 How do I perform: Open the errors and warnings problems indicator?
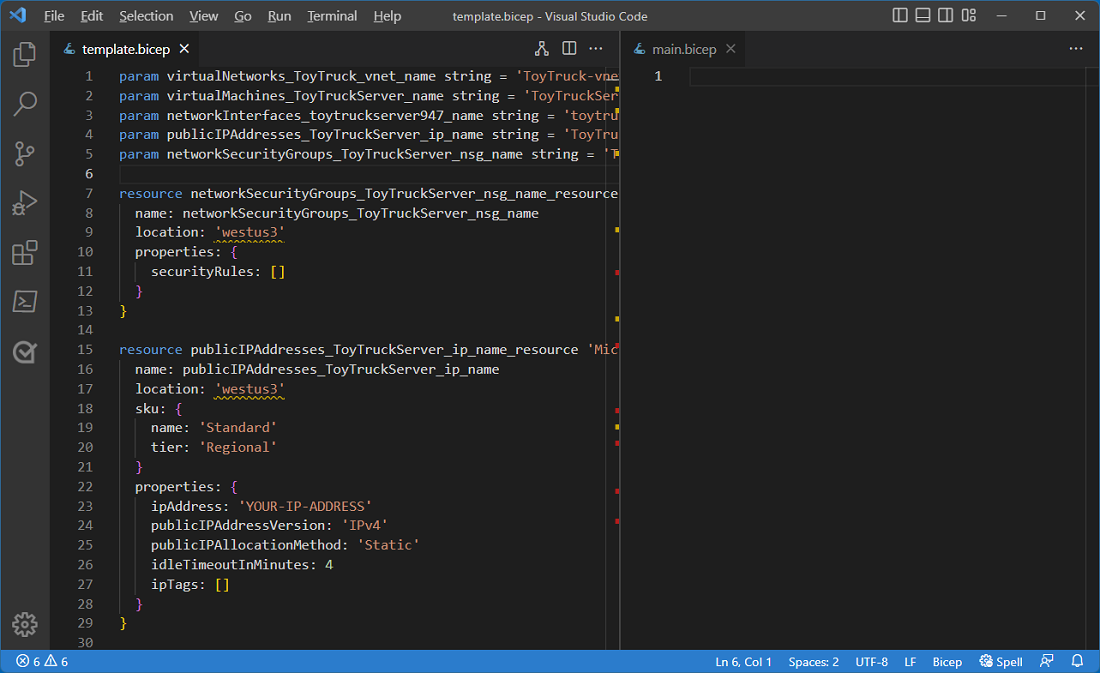[x=42, y=661]
